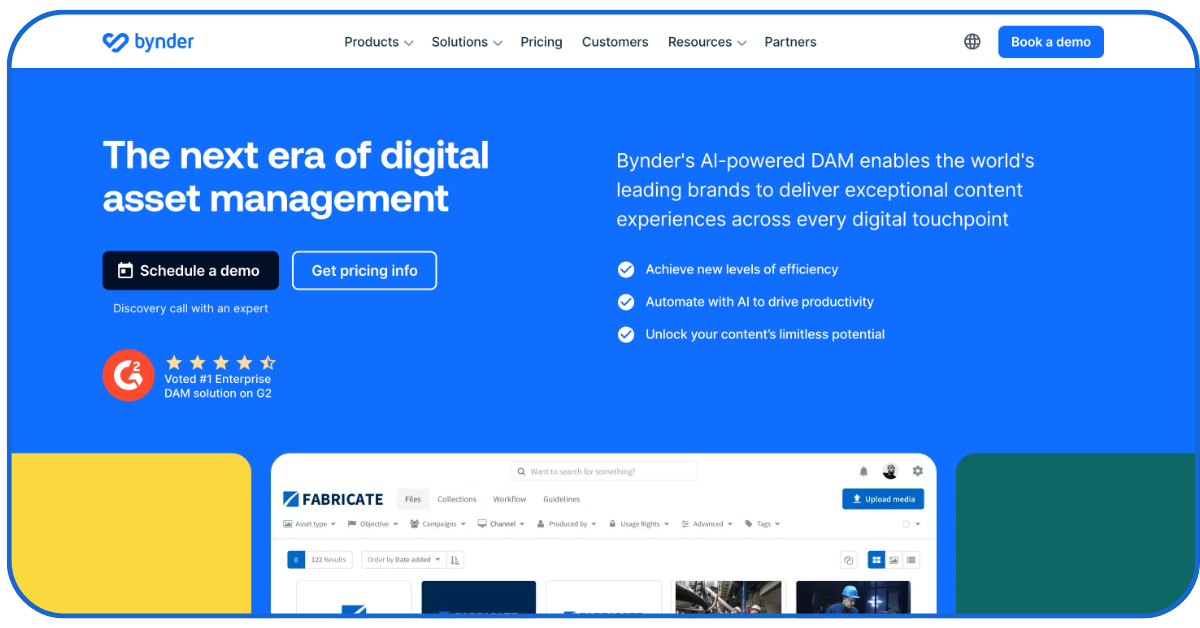Viewport: 1200px width, 628px height.
Task: Click the search bar in Fabricate
Action: point(603,470)
